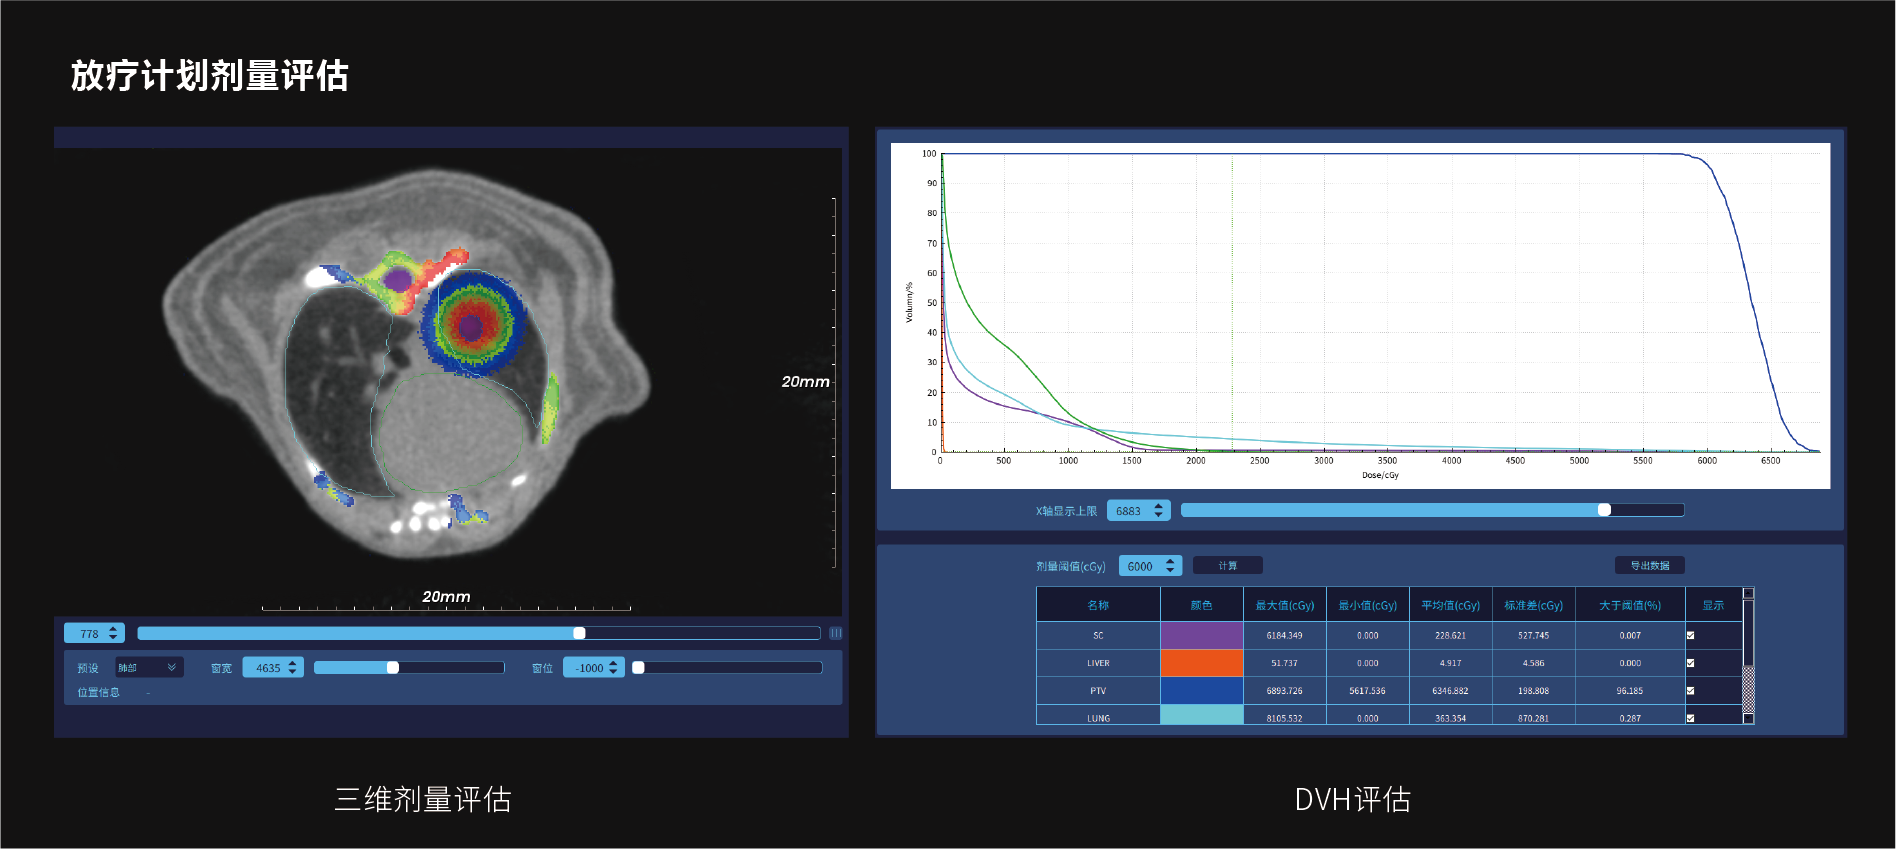Click the 显示 column header

pyautogui.click(x=1713, y=605)
